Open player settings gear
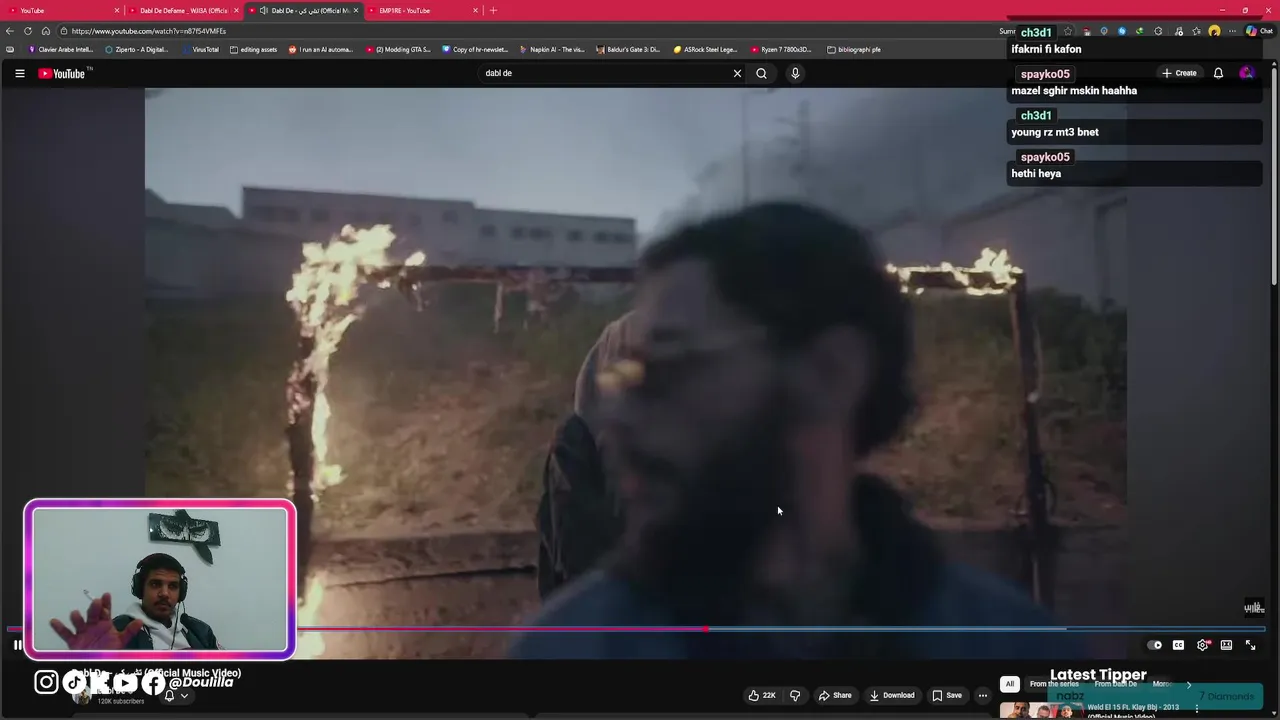This screenshot has height=720, width=1280. (x=1203, y=645)
